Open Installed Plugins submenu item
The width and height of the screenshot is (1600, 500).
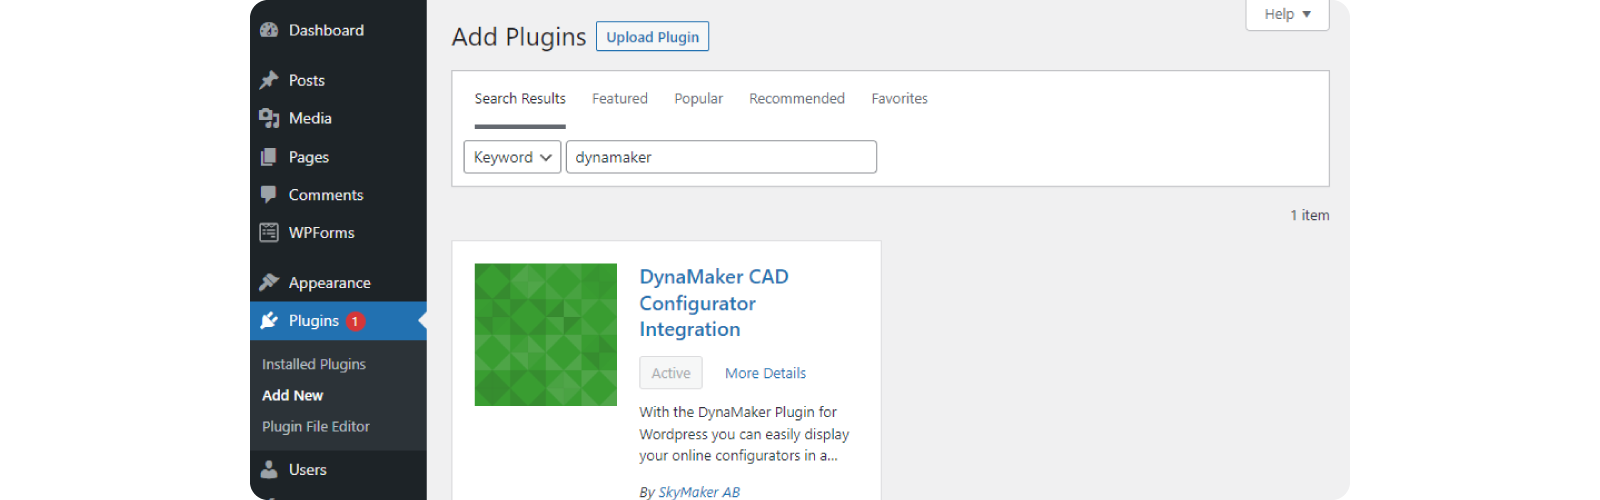(314, 365)
